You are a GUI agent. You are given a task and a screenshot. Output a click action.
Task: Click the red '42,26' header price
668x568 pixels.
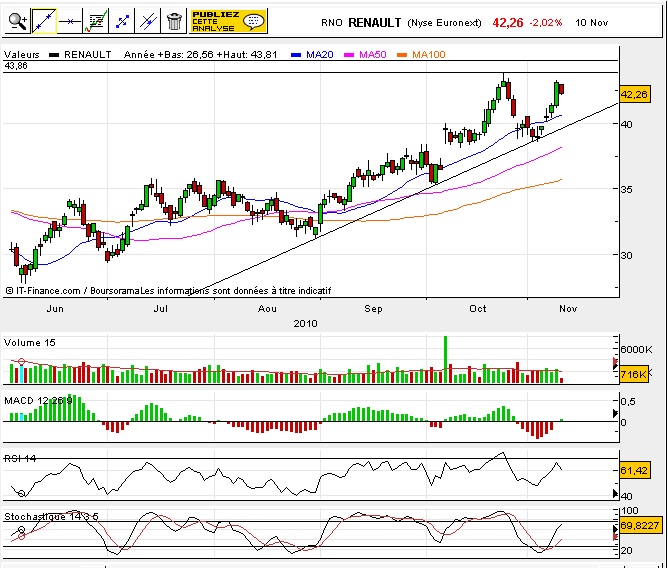[x=508, y=23]
